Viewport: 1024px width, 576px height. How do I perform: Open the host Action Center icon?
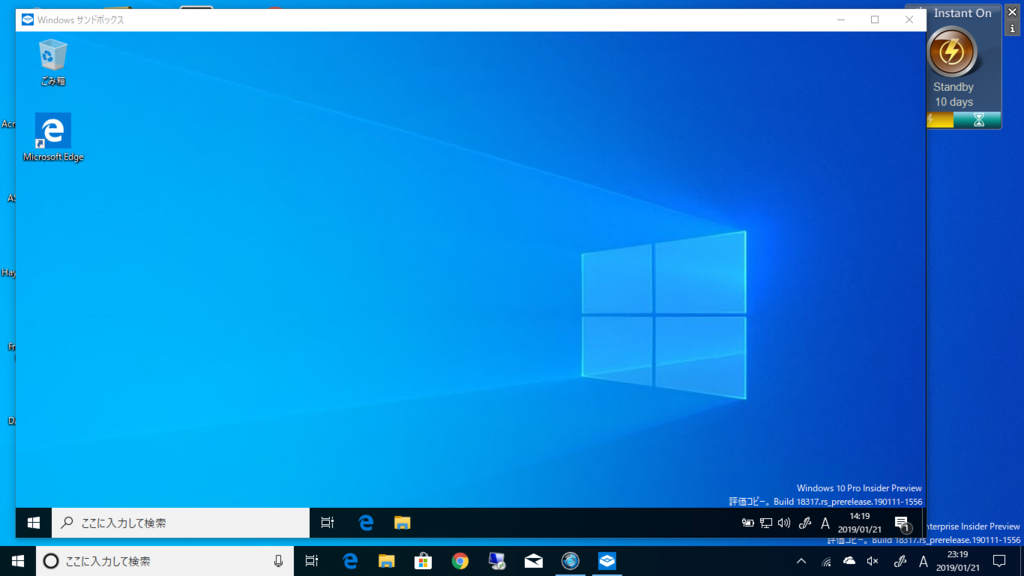[x=999, y=561]
